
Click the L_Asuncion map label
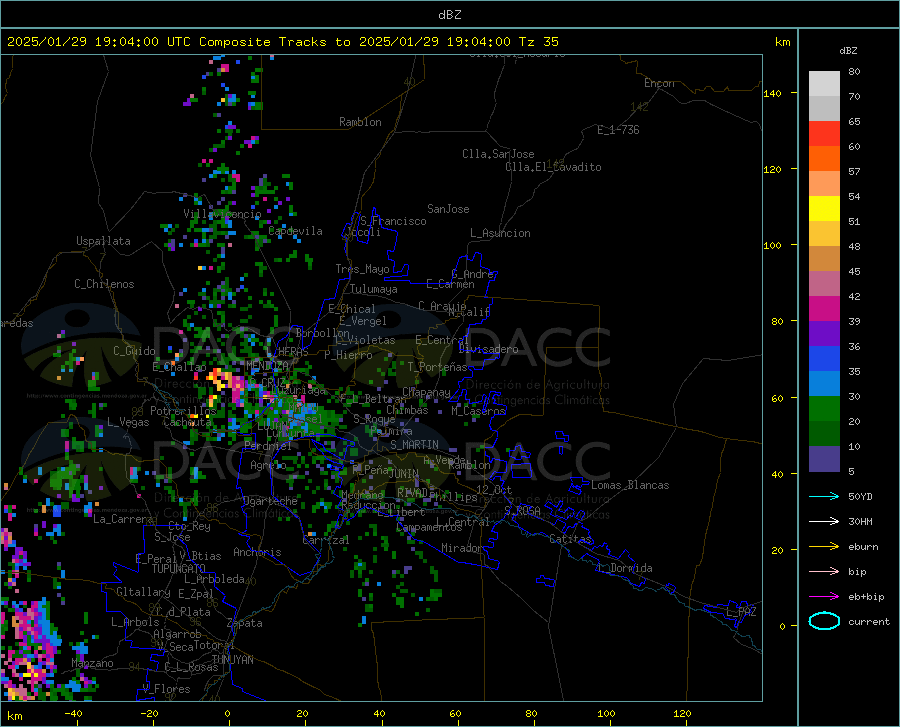tap(500, 233)
